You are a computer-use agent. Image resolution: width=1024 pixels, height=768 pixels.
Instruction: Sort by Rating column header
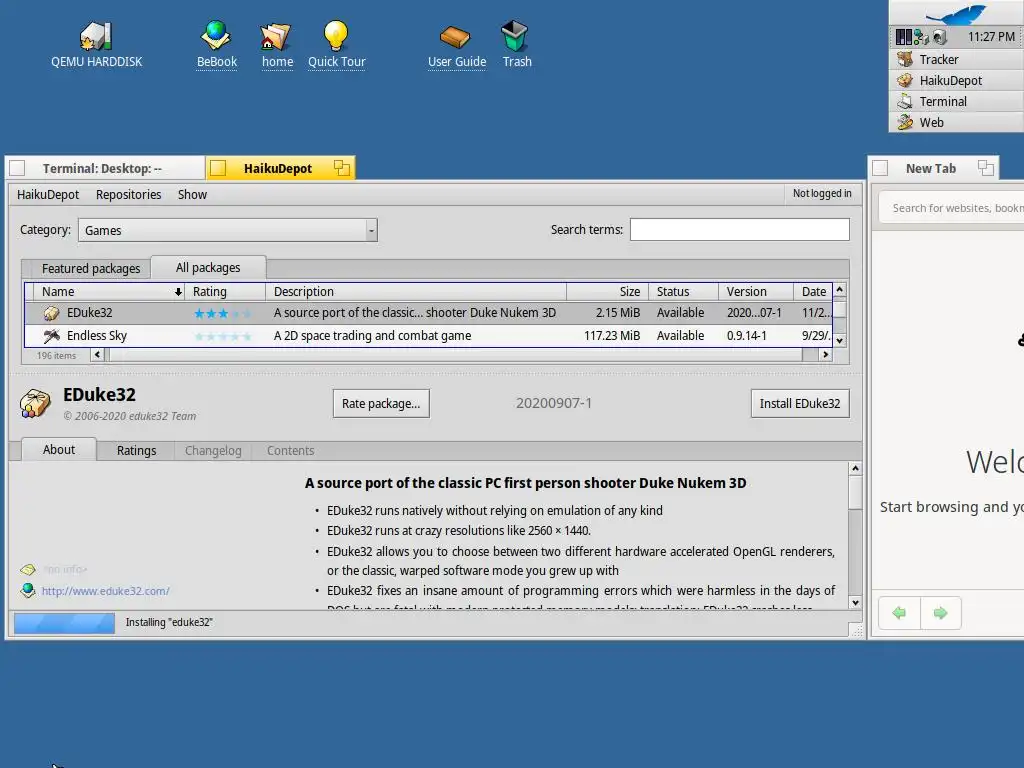(x=225, y=292)
